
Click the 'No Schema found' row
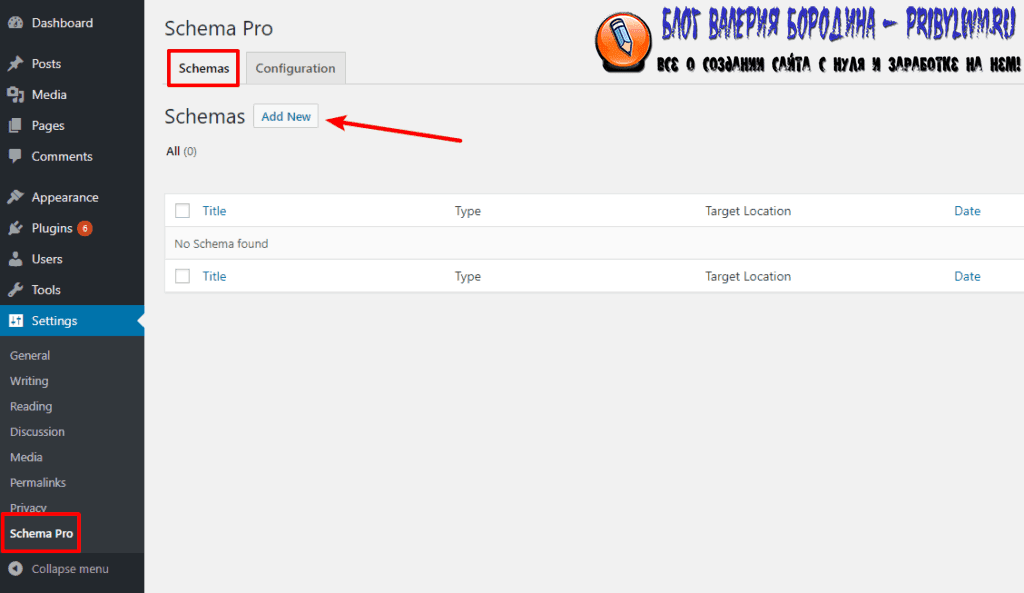[594, 244]
